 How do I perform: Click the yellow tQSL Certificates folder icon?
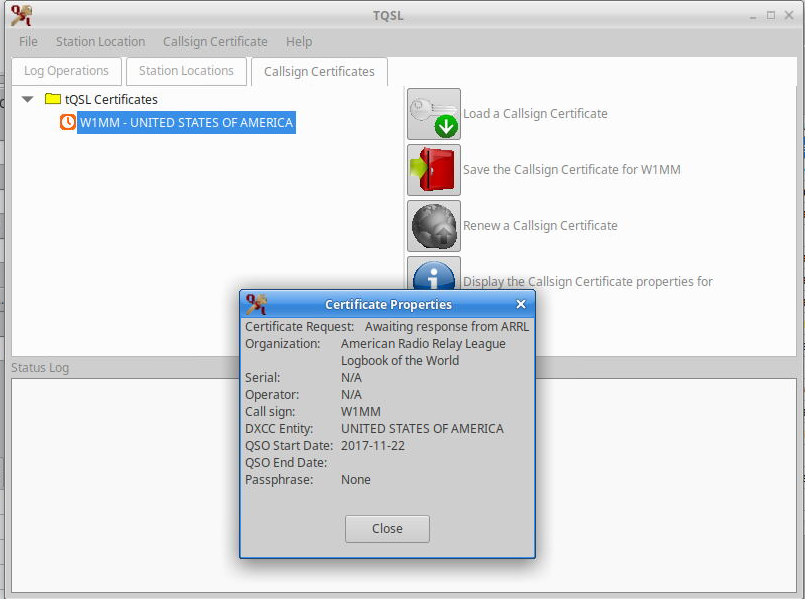pyautogui.click(x=53, y=99)
